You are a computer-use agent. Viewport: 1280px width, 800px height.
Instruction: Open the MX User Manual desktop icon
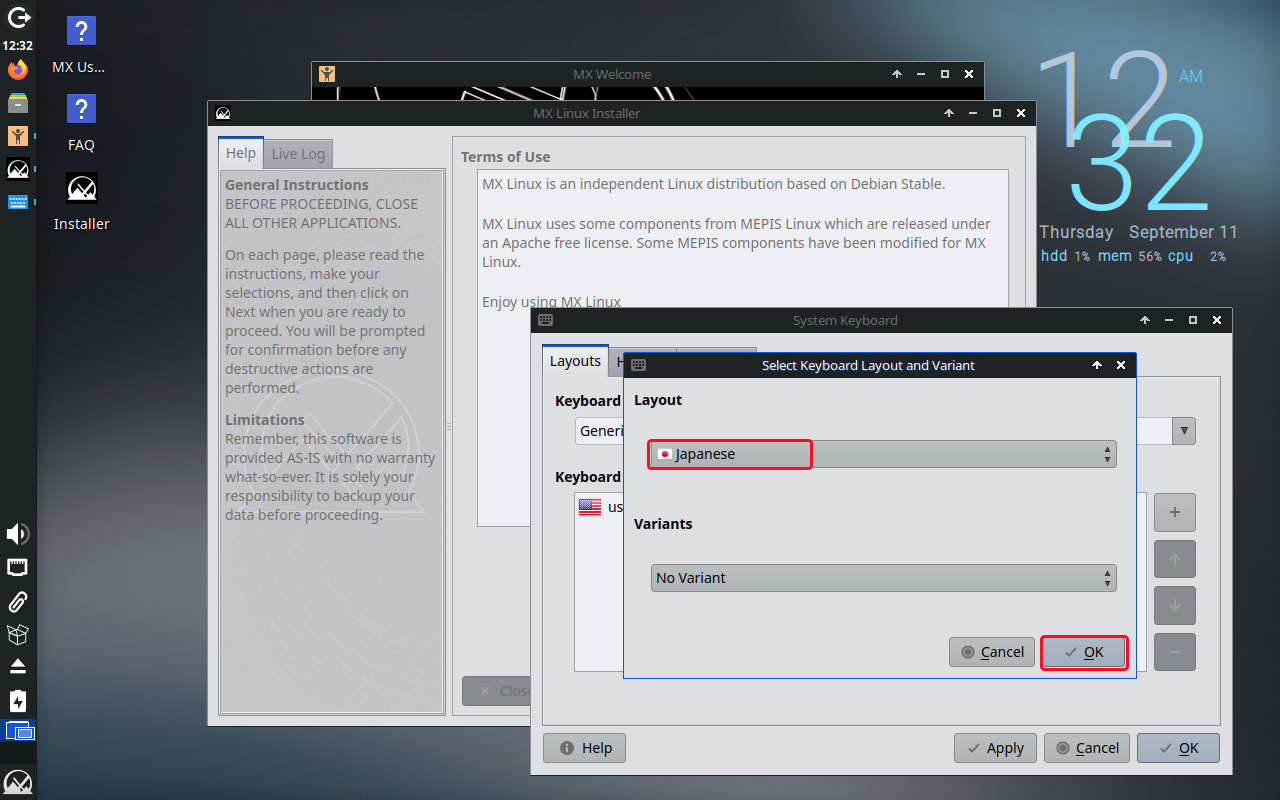(80, 46)
